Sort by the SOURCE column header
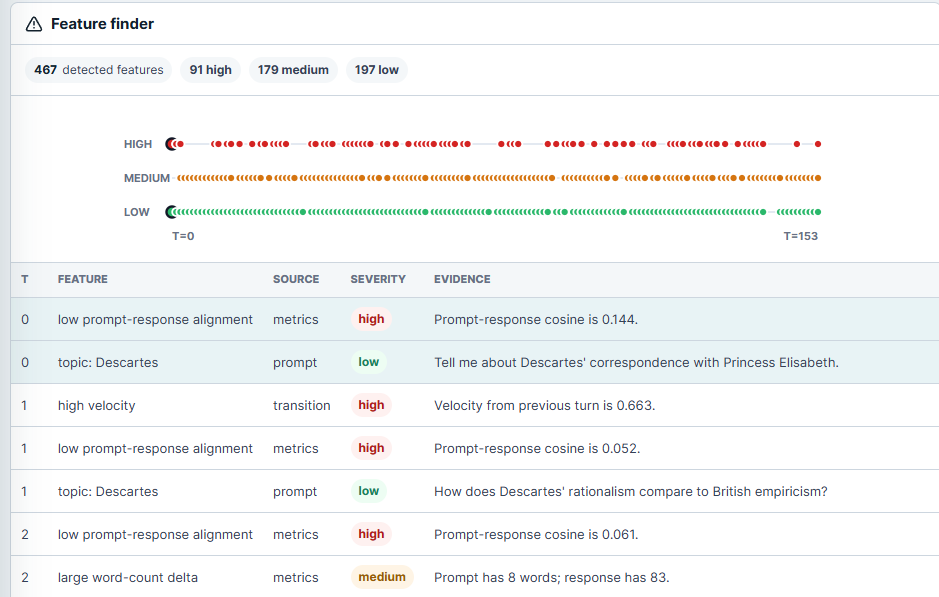939x597 pixels. [296, 280]
